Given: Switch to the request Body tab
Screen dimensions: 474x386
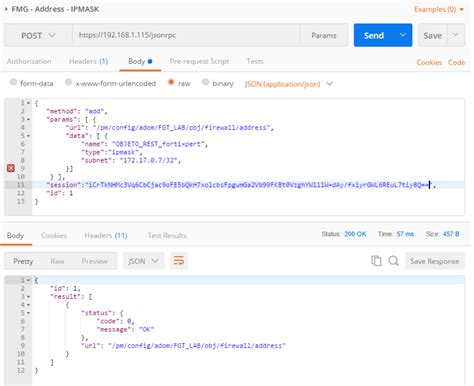Looking at the screenshot, I should click(140, 61).
